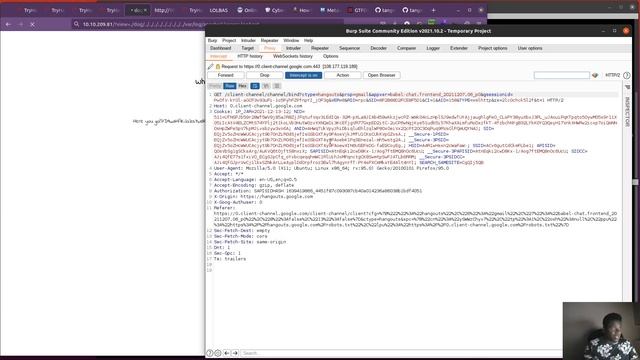The width and height of the screenshot is (640, 360).
Task: Click the previous search match arrow
Action: [x=227, y=353]
